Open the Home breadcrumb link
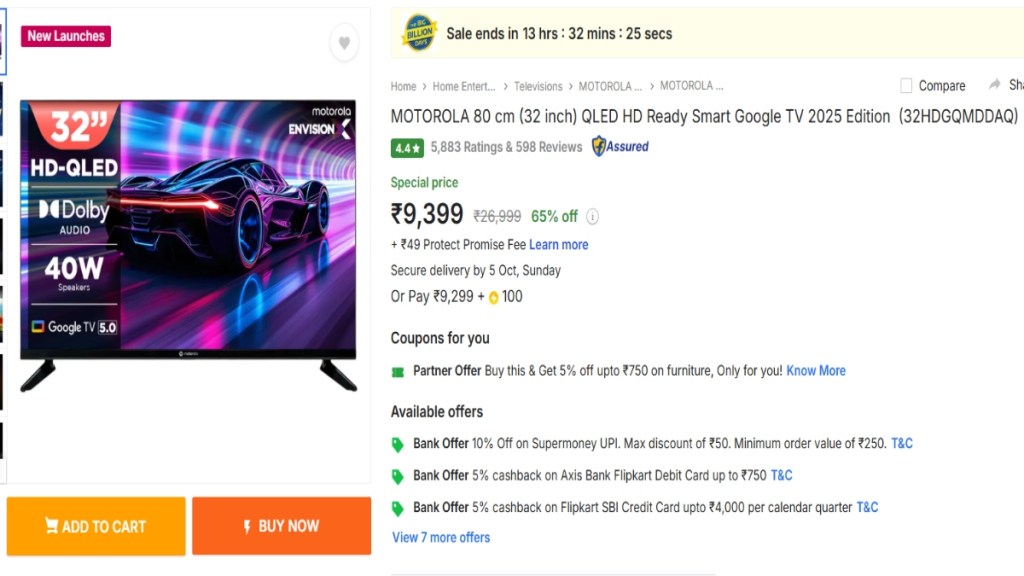The height and width of the screenshot is (576, 1024). pyautogui.click(x=403, y=86)
